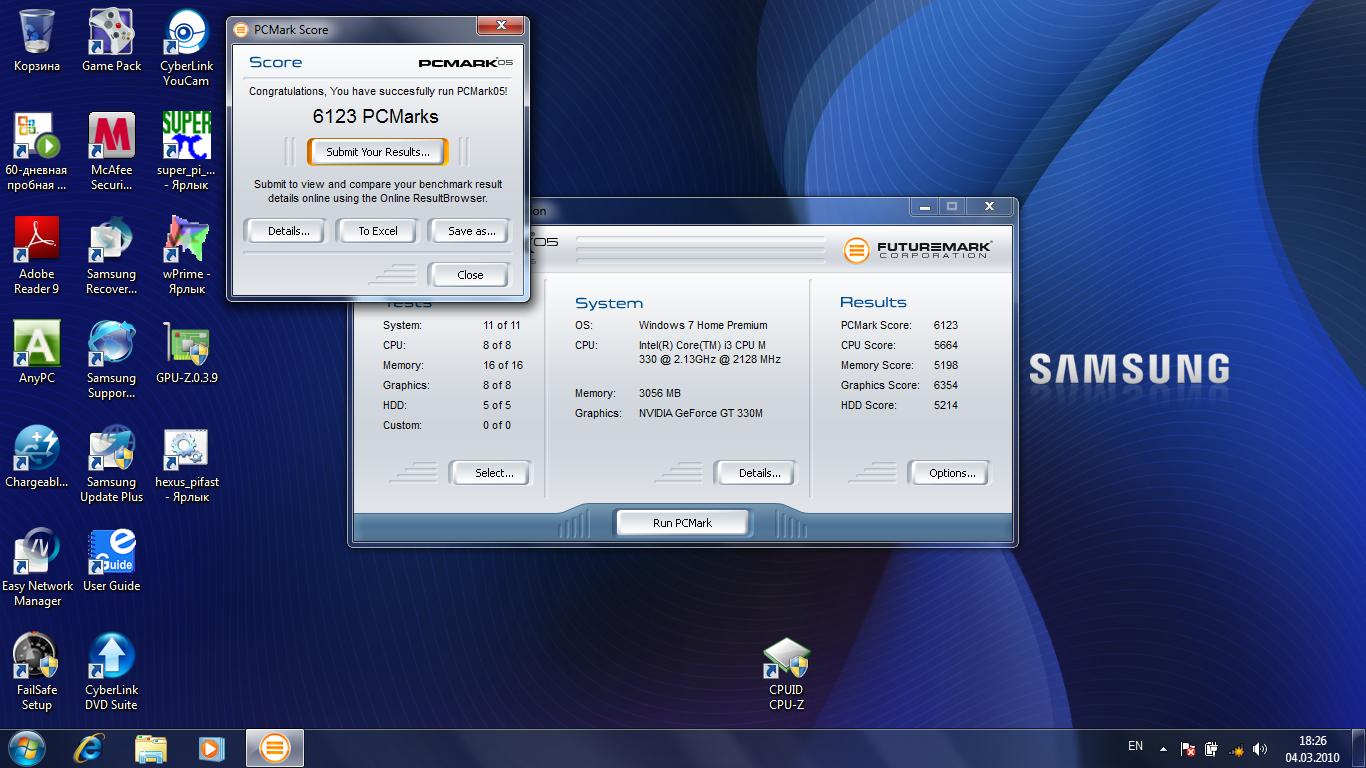Open the Chargeable USB desktop icon
Viewport: 1366px width, 768px height.
pyautogui.click(x=37, y=456)
